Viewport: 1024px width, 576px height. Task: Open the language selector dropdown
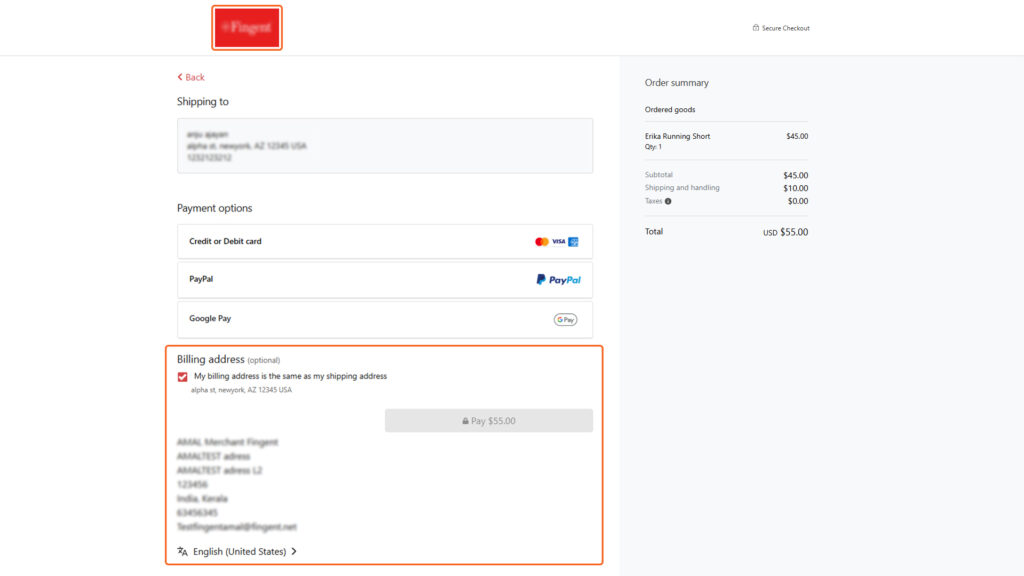pyautogui.click(x=238, y=551)
